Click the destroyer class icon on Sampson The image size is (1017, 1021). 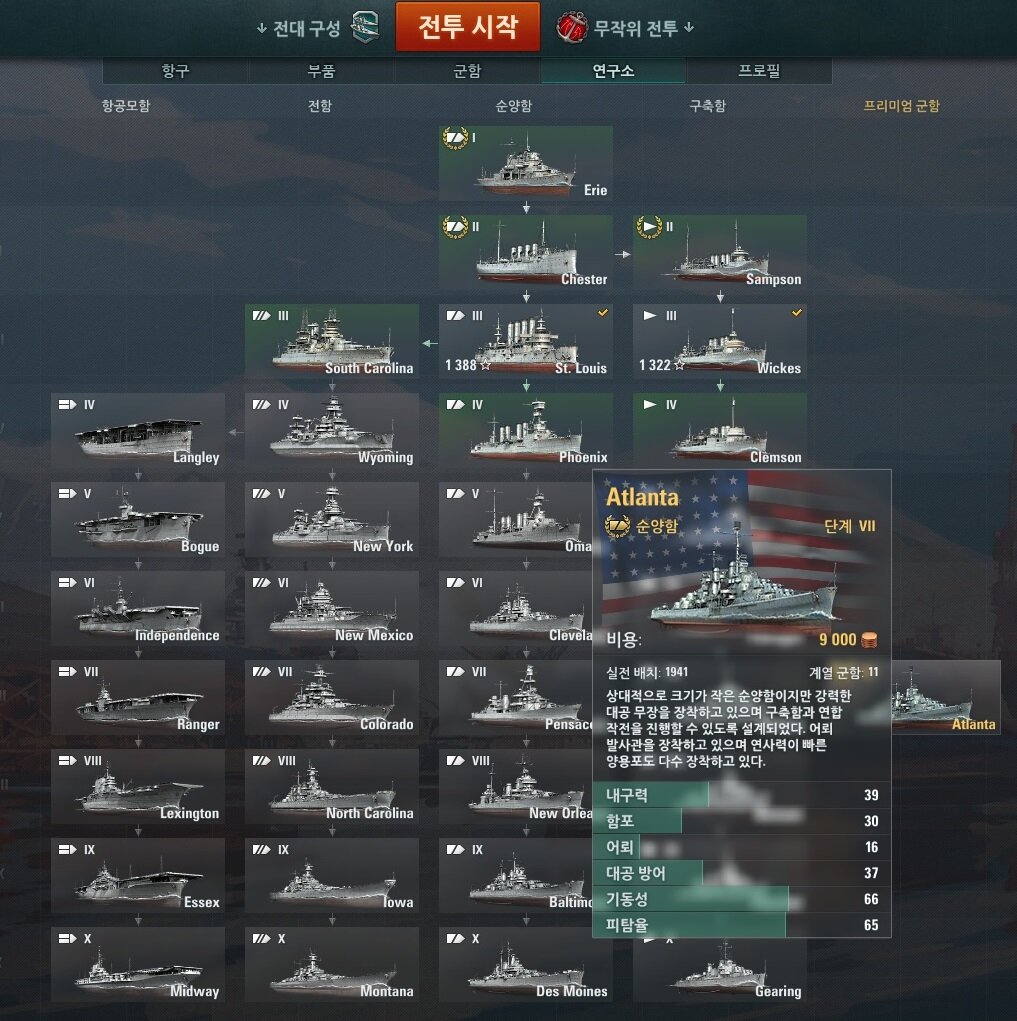(x=649, y=227)
